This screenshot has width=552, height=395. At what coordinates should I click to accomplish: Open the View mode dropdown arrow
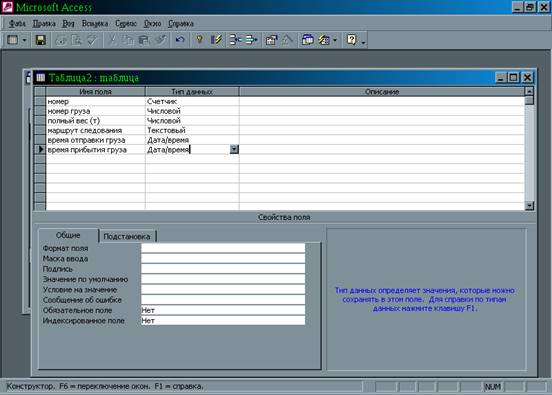(x=24, y=40)
